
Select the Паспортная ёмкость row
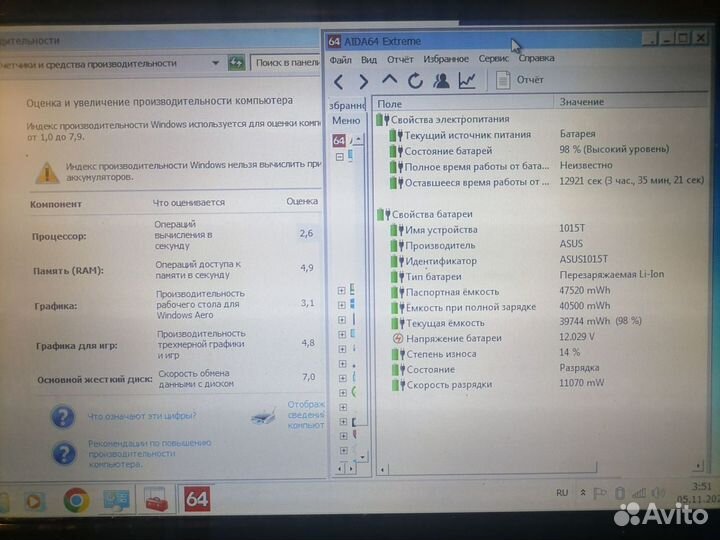coord(444,292)
